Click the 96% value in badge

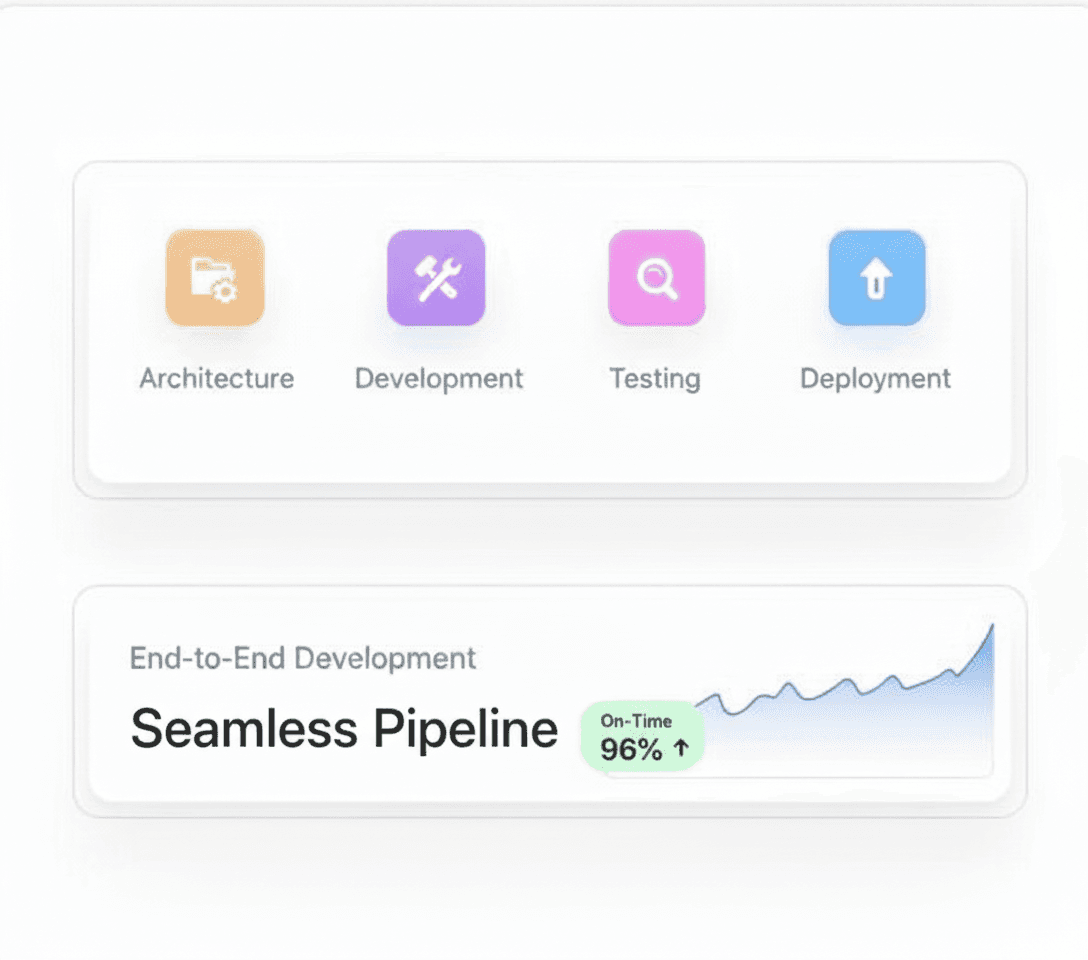(x=631, y=749)
